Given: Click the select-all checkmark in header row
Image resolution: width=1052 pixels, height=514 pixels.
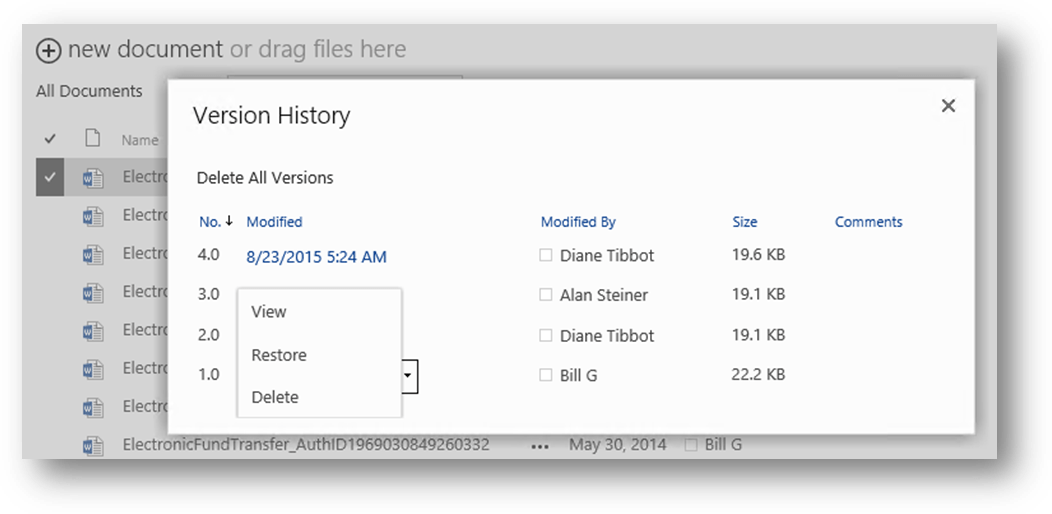Looking at the screenshot, I should coord(50,139).
